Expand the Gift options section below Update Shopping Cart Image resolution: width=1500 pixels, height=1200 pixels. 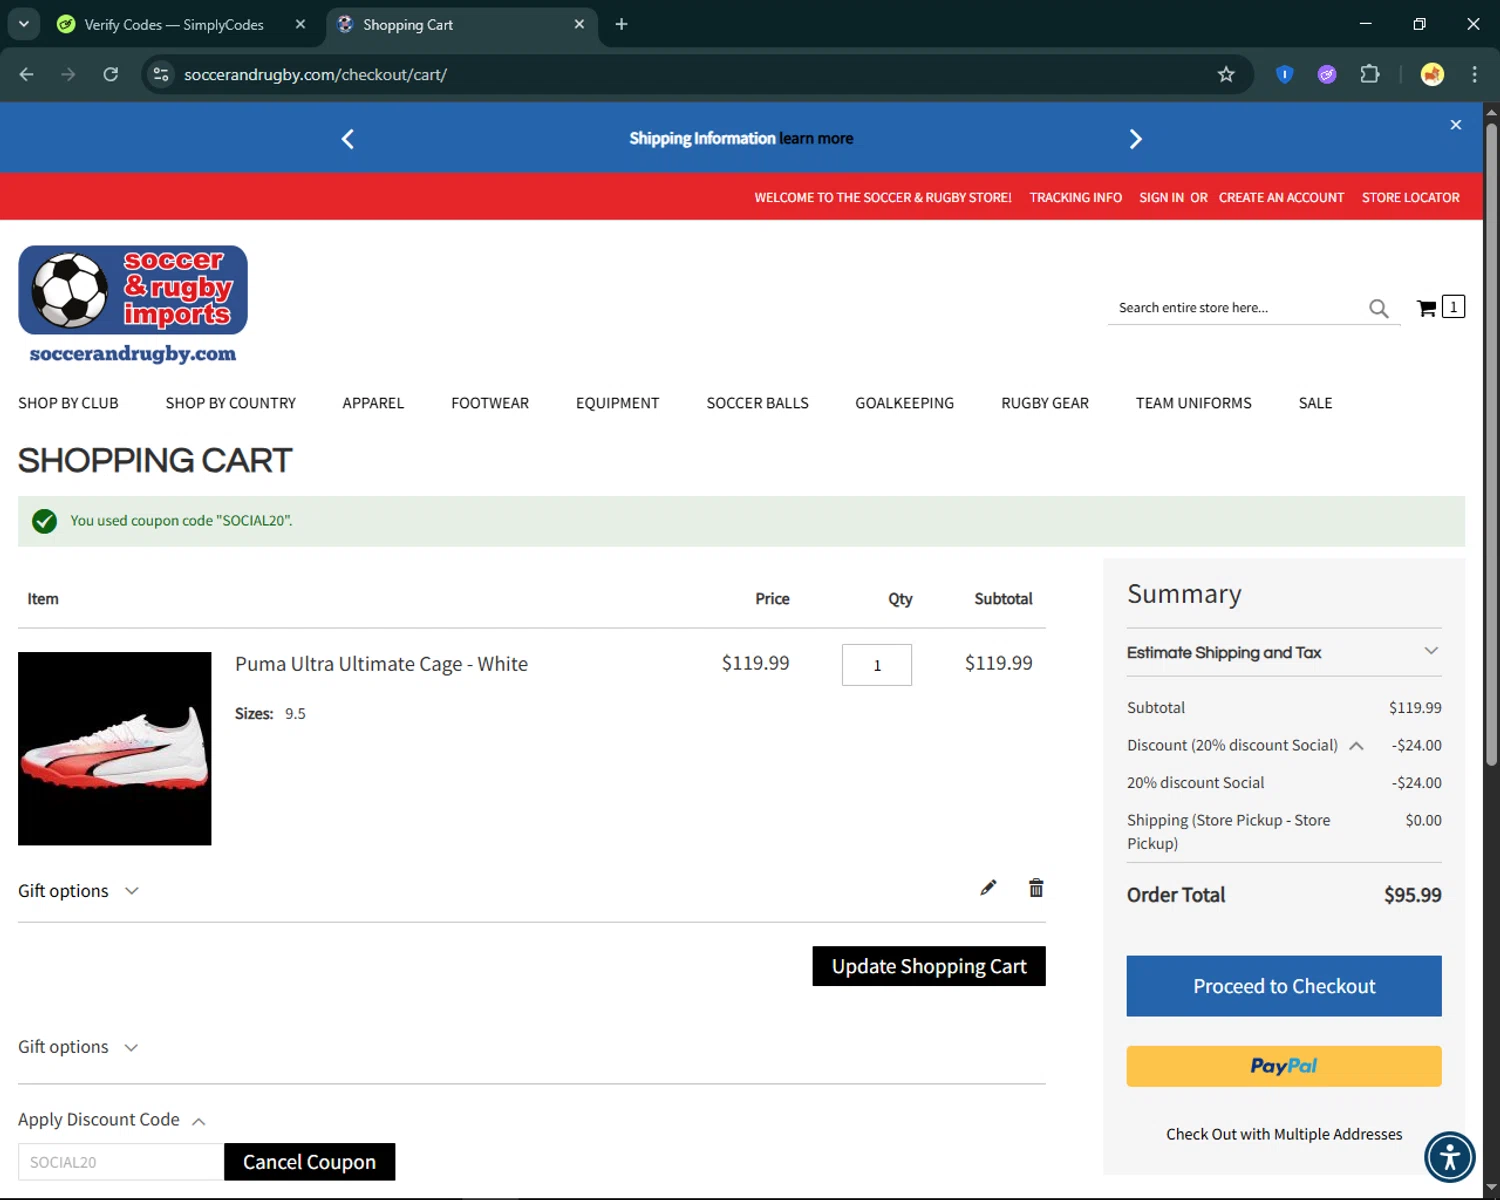pos(78,1047)
